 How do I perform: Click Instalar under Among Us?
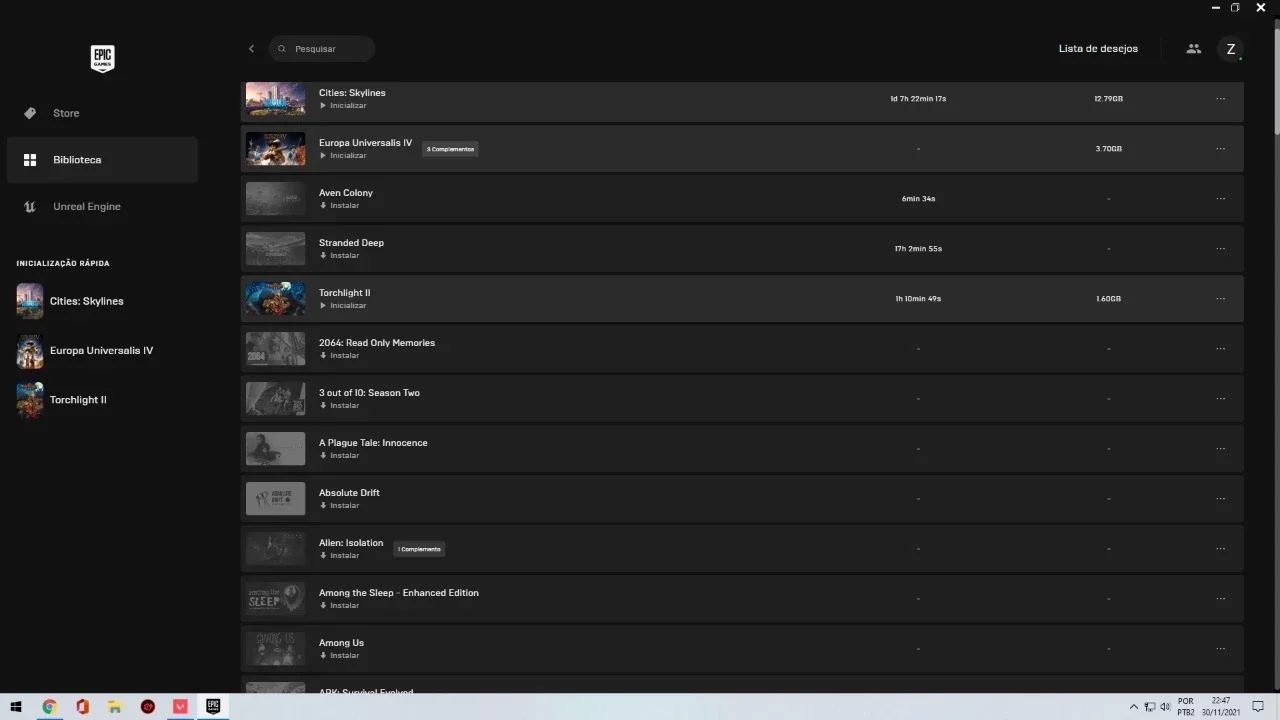(x=339, y=656)
